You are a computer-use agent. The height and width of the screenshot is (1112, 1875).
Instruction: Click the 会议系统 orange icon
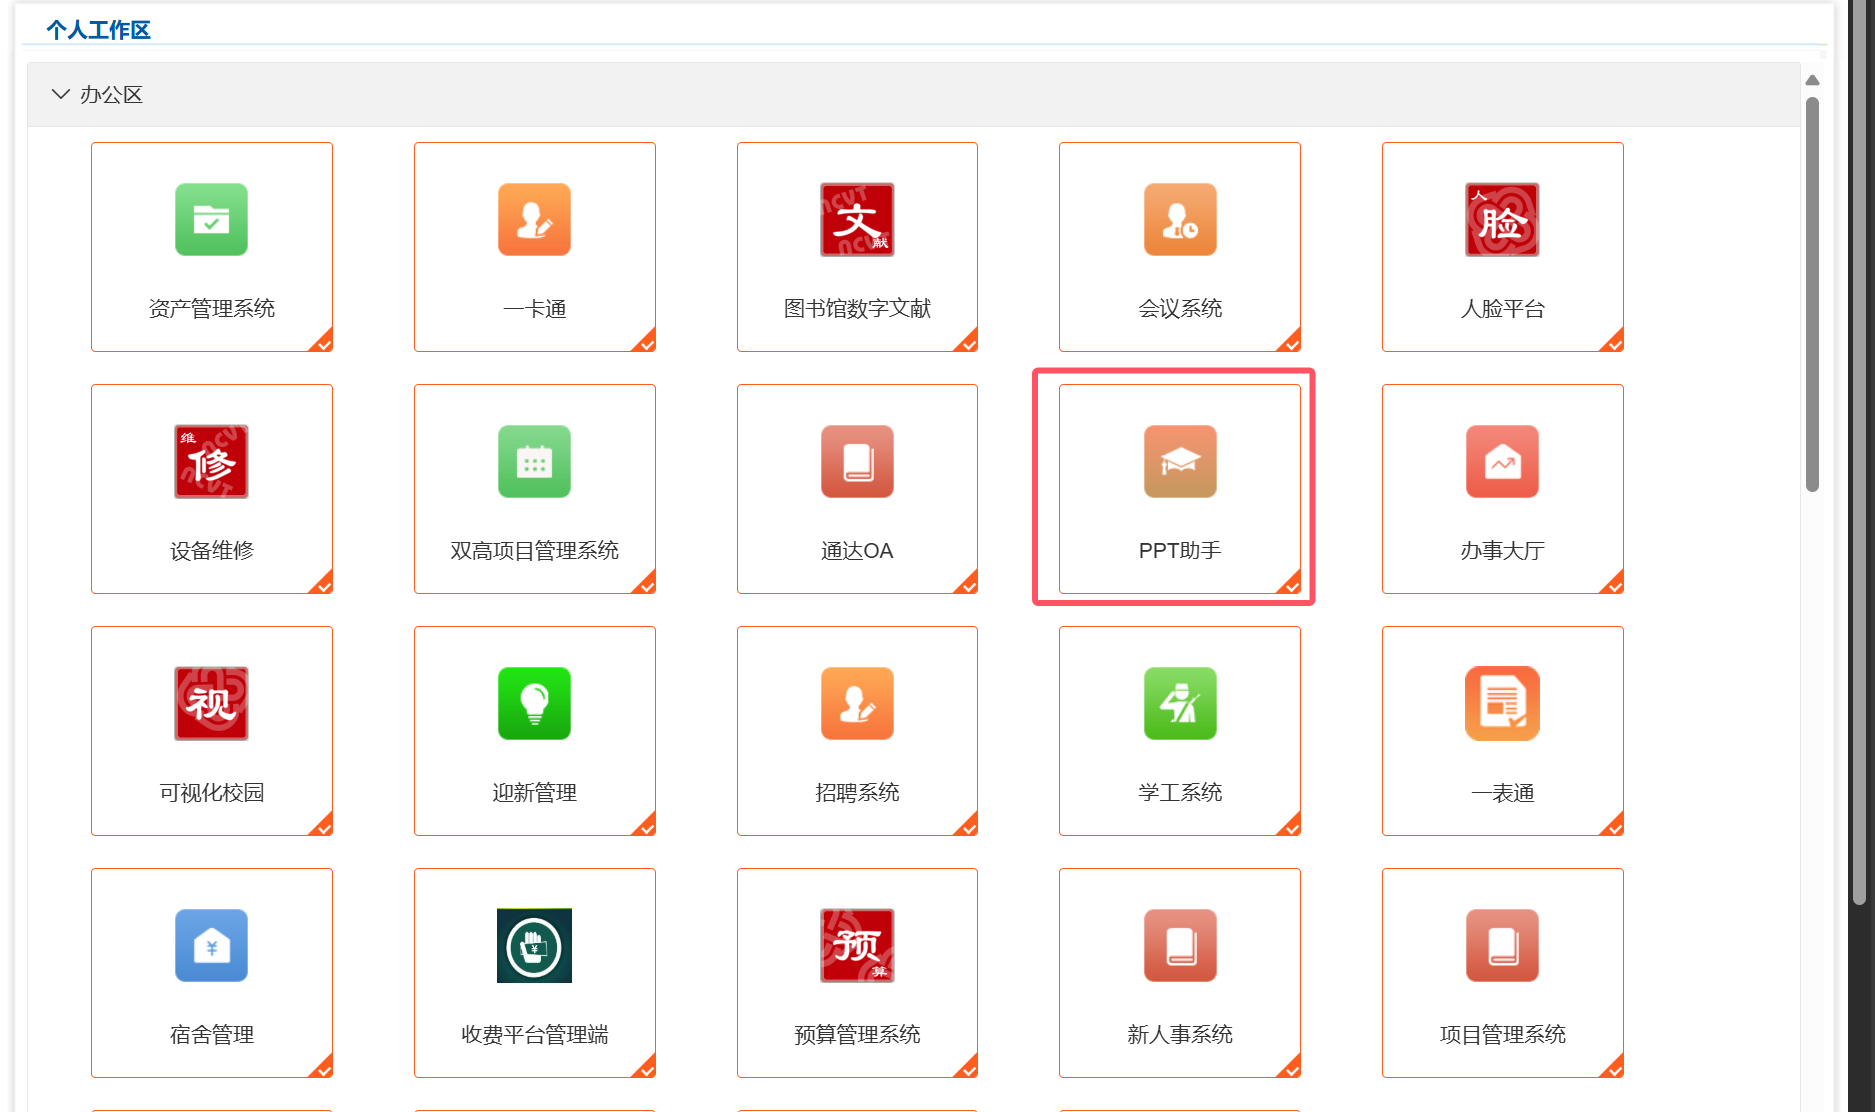point(1180,220)
